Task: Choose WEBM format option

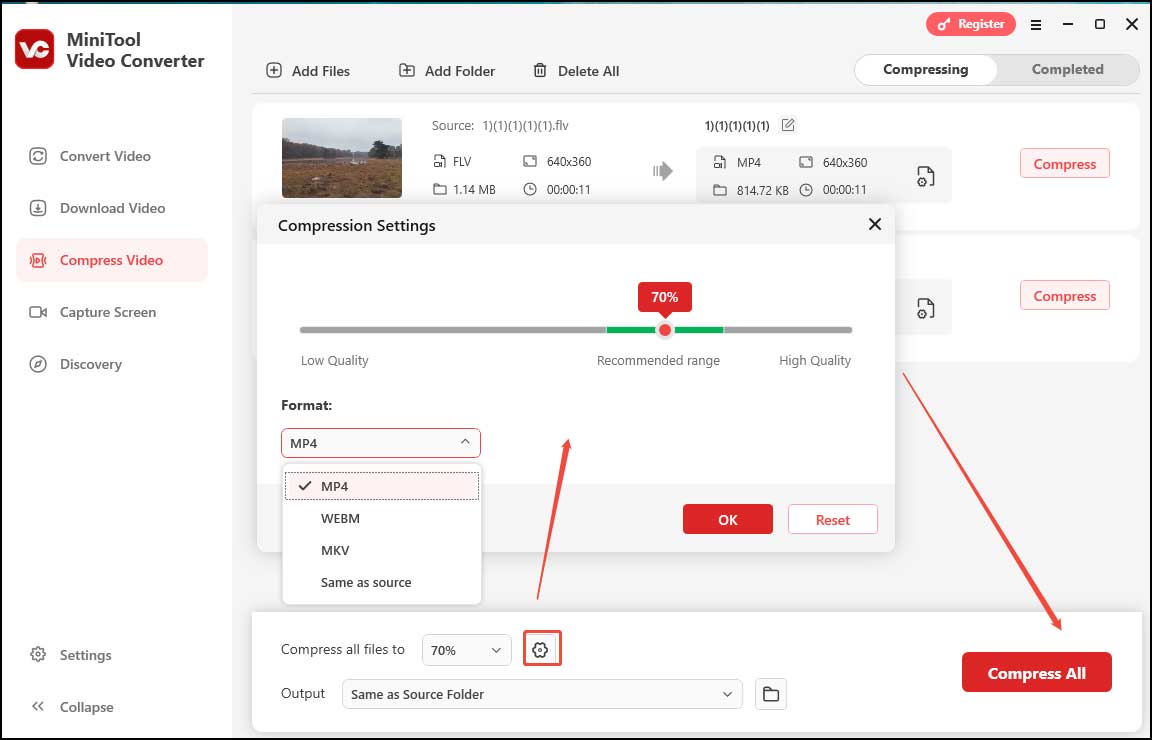Action: click(x=381, y=518)
